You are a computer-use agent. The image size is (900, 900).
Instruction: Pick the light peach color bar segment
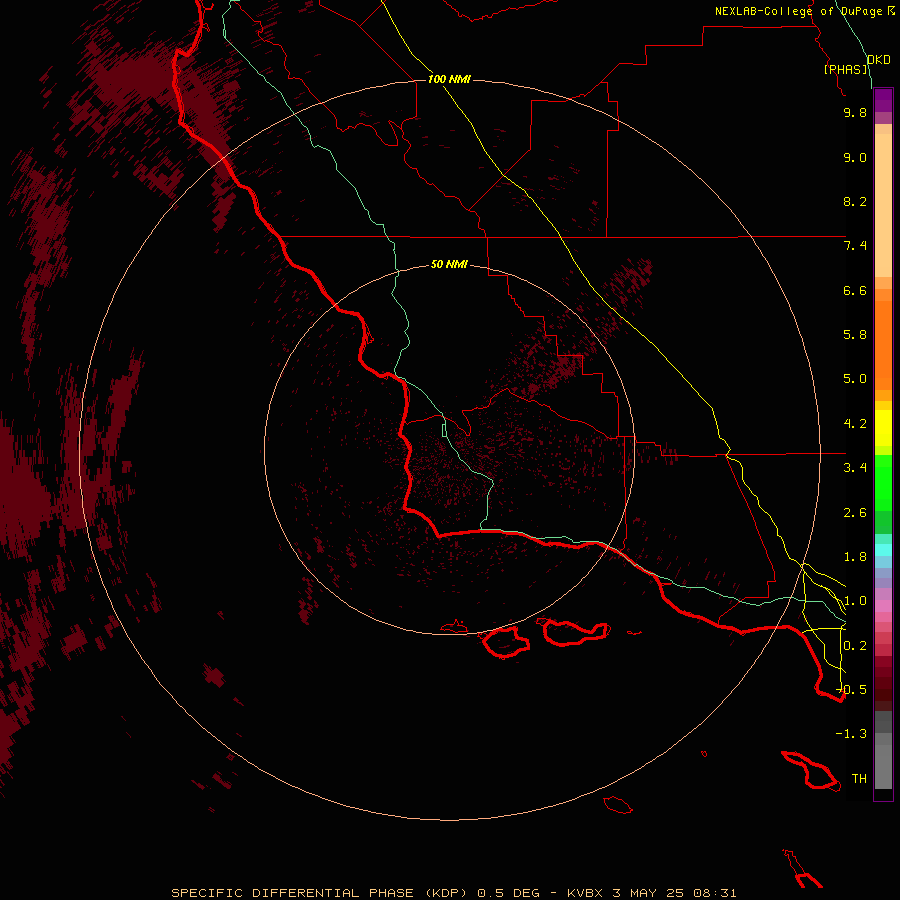click(883, 205)
